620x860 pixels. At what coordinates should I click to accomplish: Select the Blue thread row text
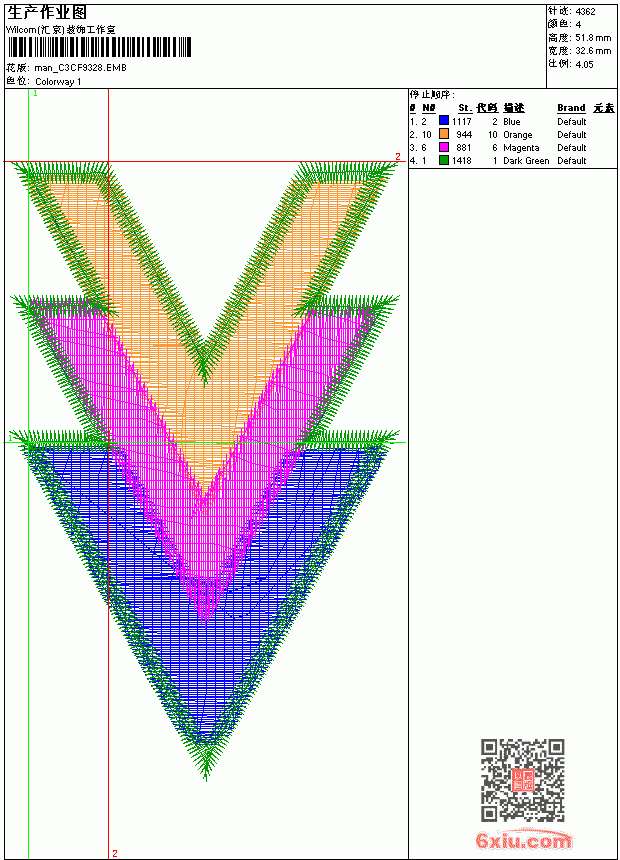coord(498,121)
